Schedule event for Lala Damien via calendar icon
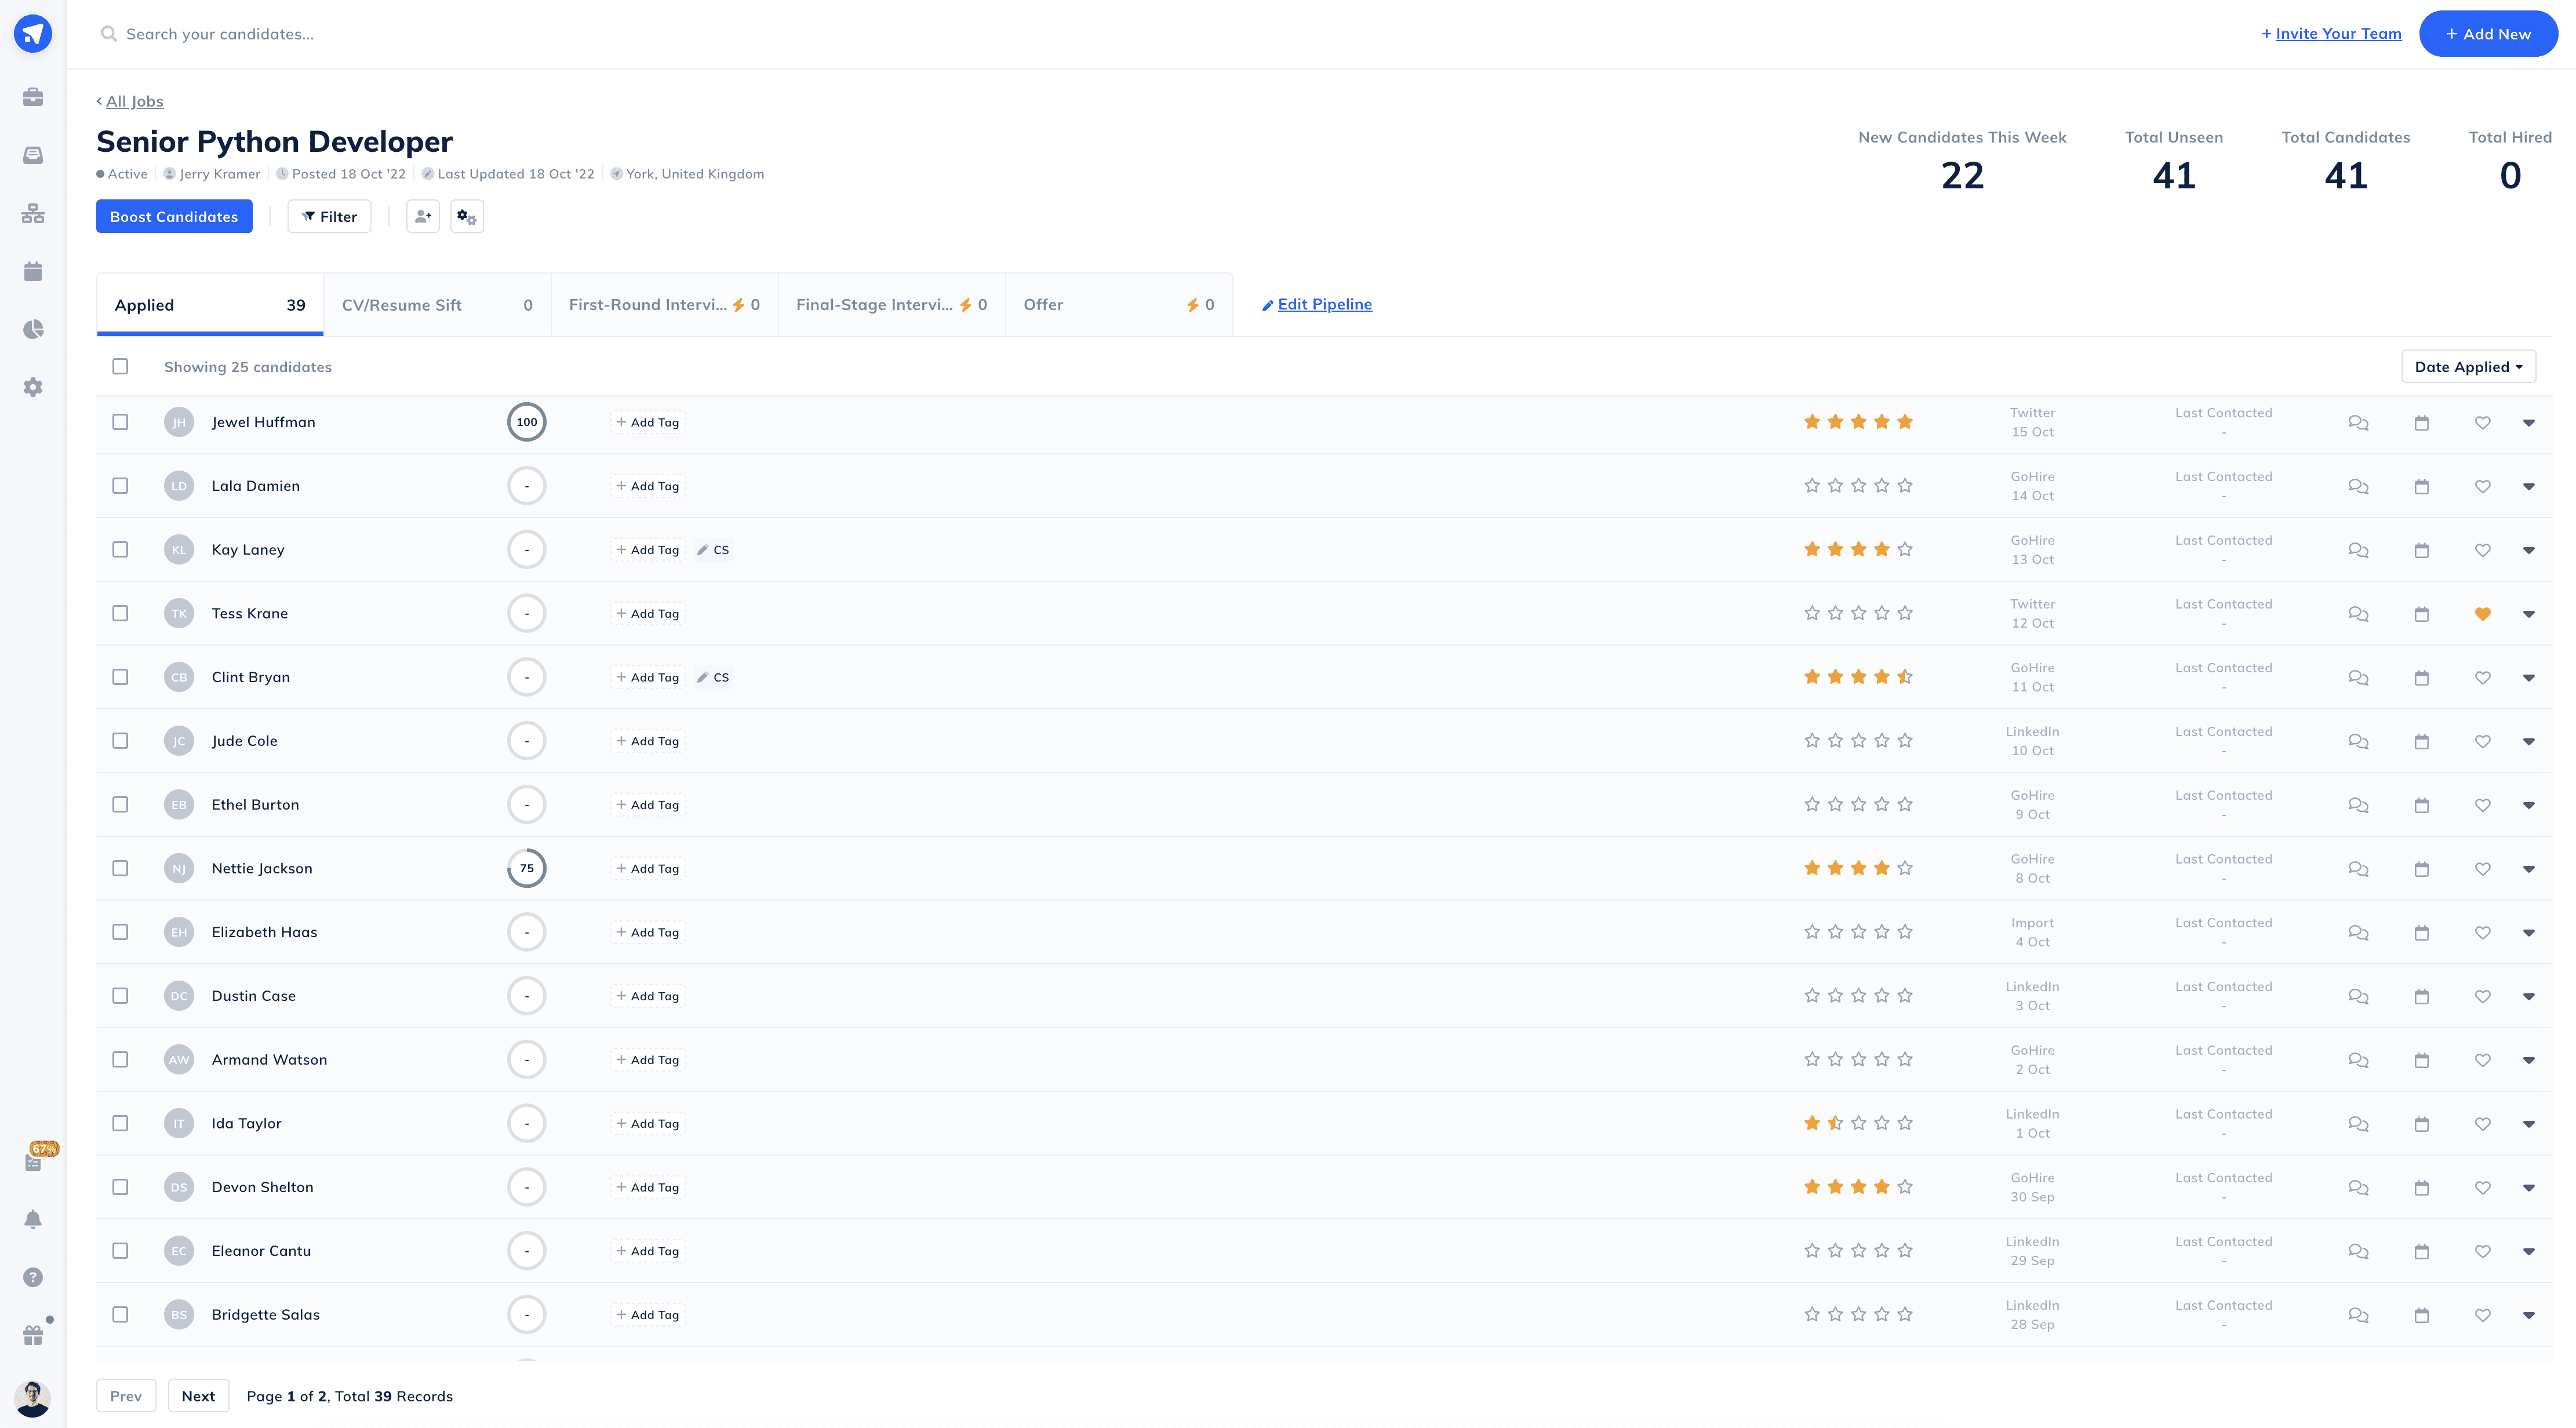The height and width of the screenshot is (1428, 2576). point(2421,486)
